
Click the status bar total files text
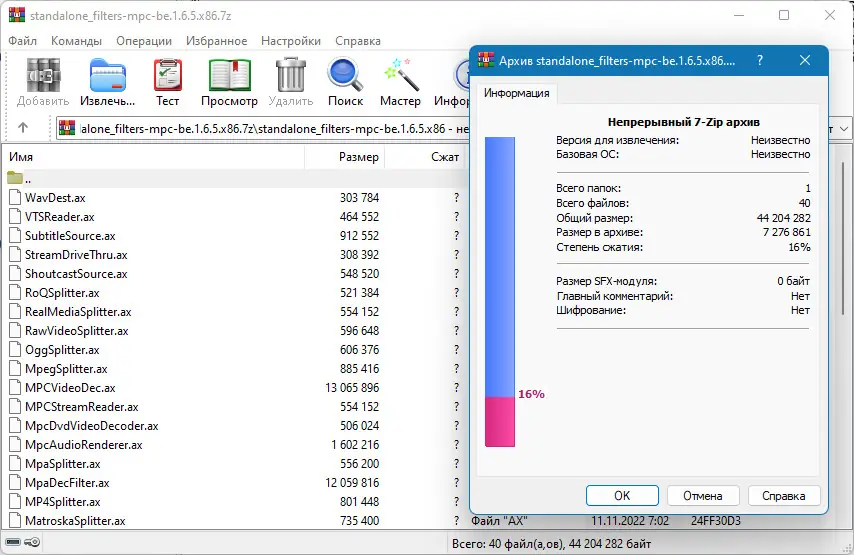(x=551, y=544)
